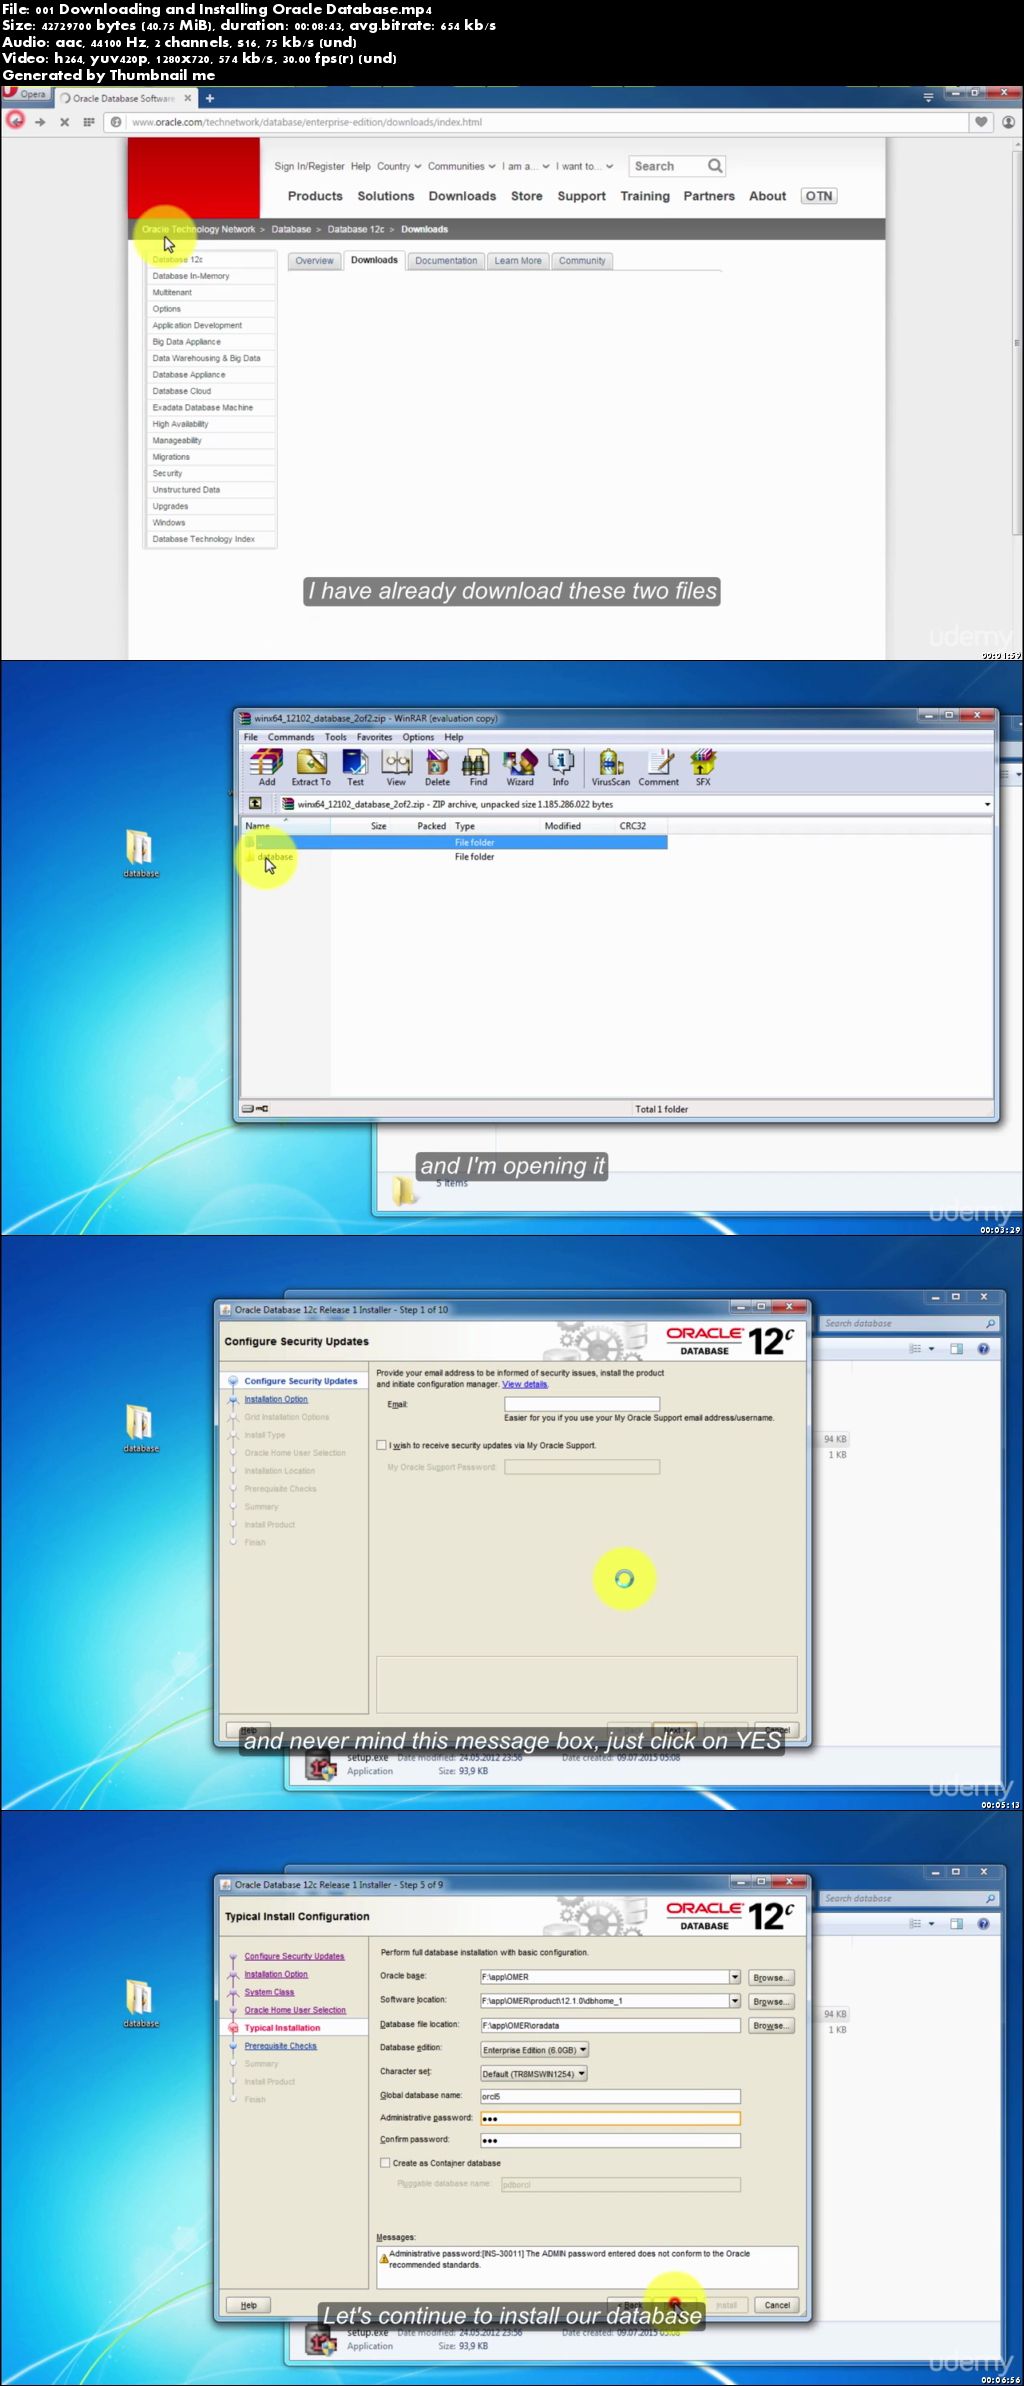This screenshot has height=2386, width=1024.
Task: Click the Prerequisite Checks step link in Step 5 installer
Action: 280,2046
